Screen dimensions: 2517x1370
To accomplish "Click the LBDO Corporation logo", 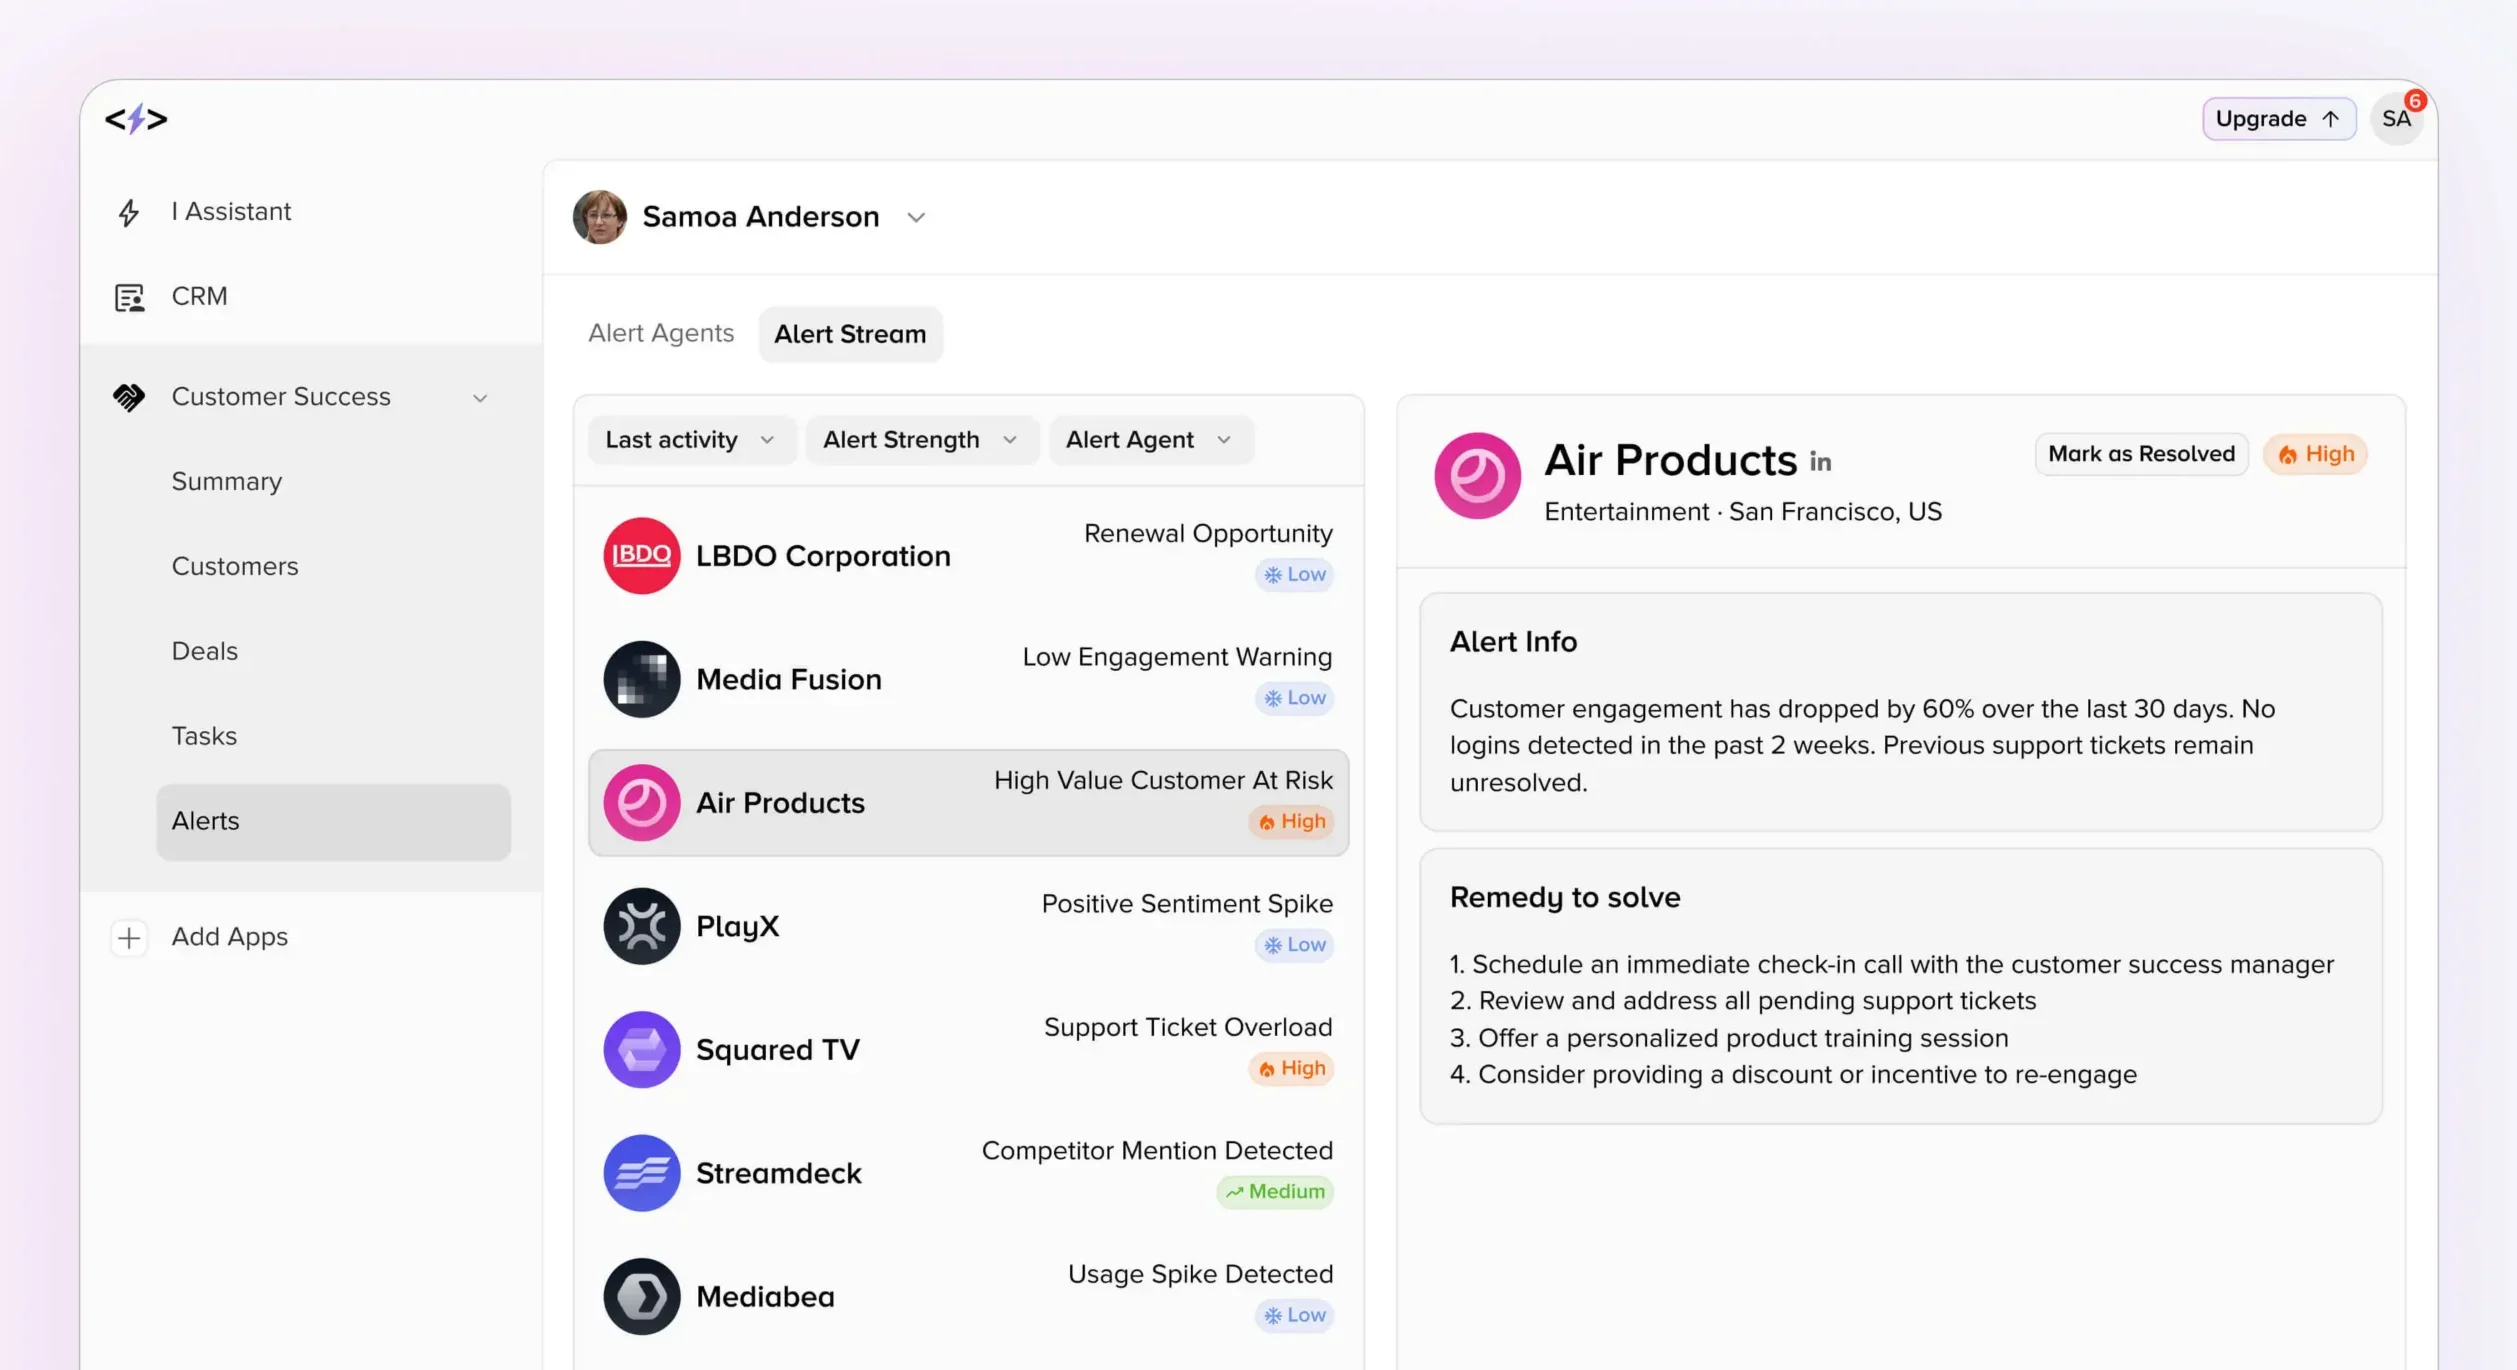I will click(641, 556).
